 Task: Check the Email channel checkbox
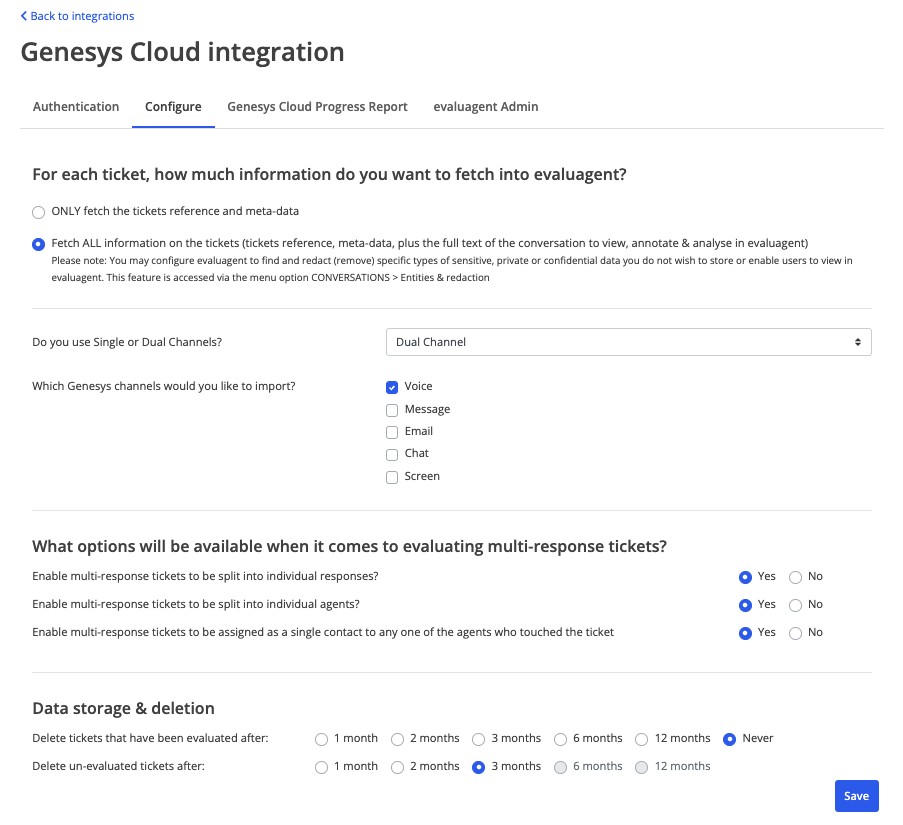392,432
